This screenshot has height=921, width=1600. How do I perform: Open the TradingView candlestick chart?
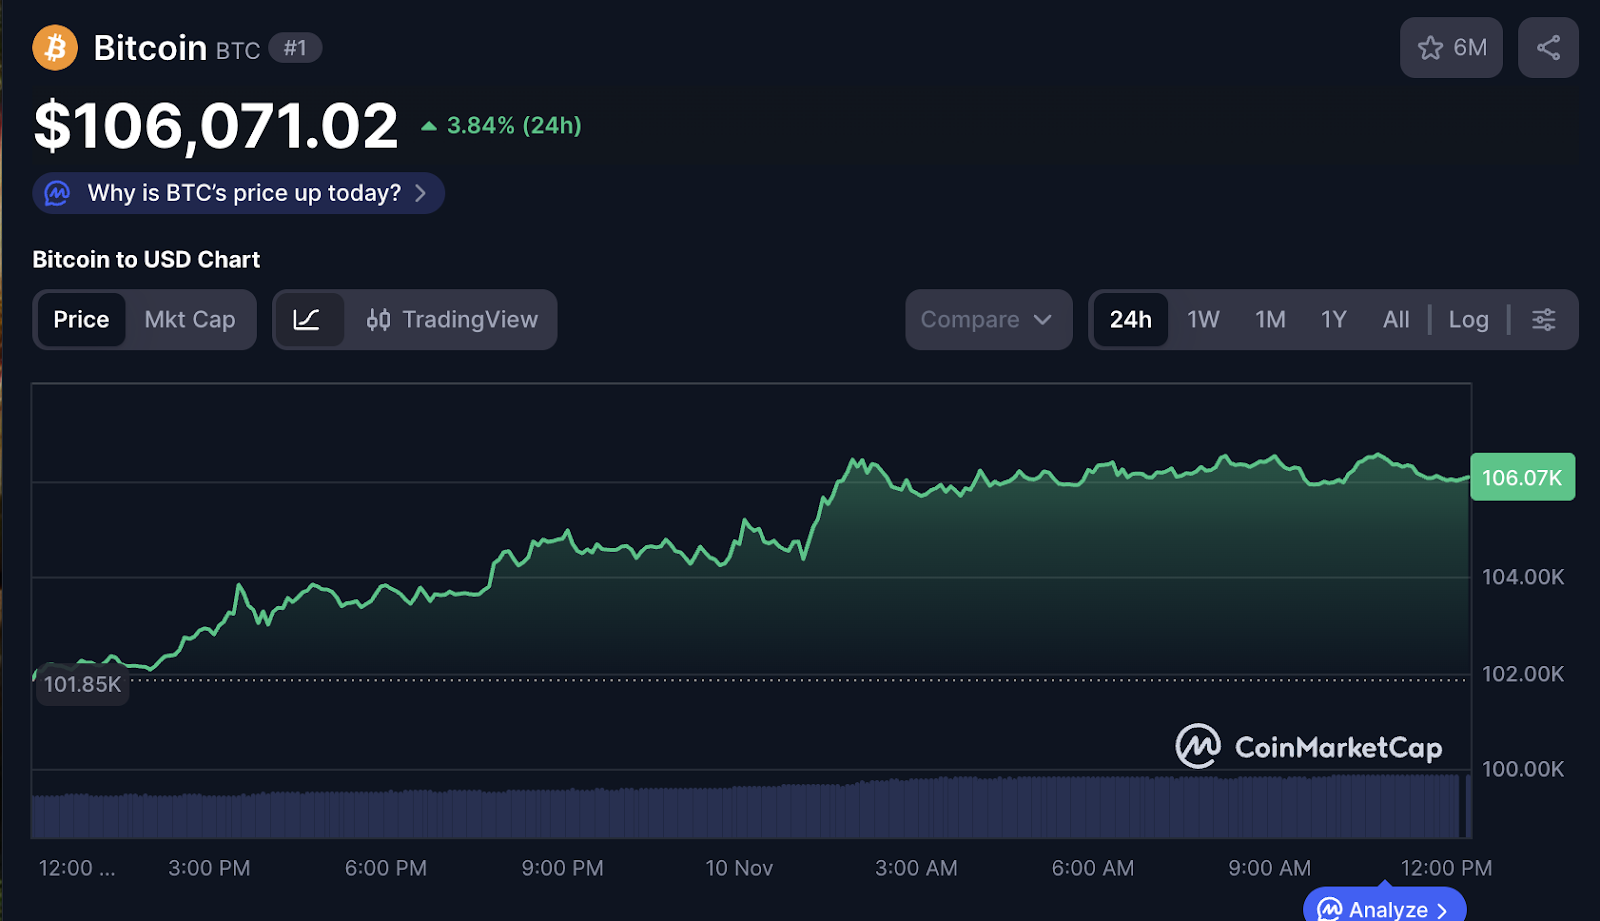452,320
